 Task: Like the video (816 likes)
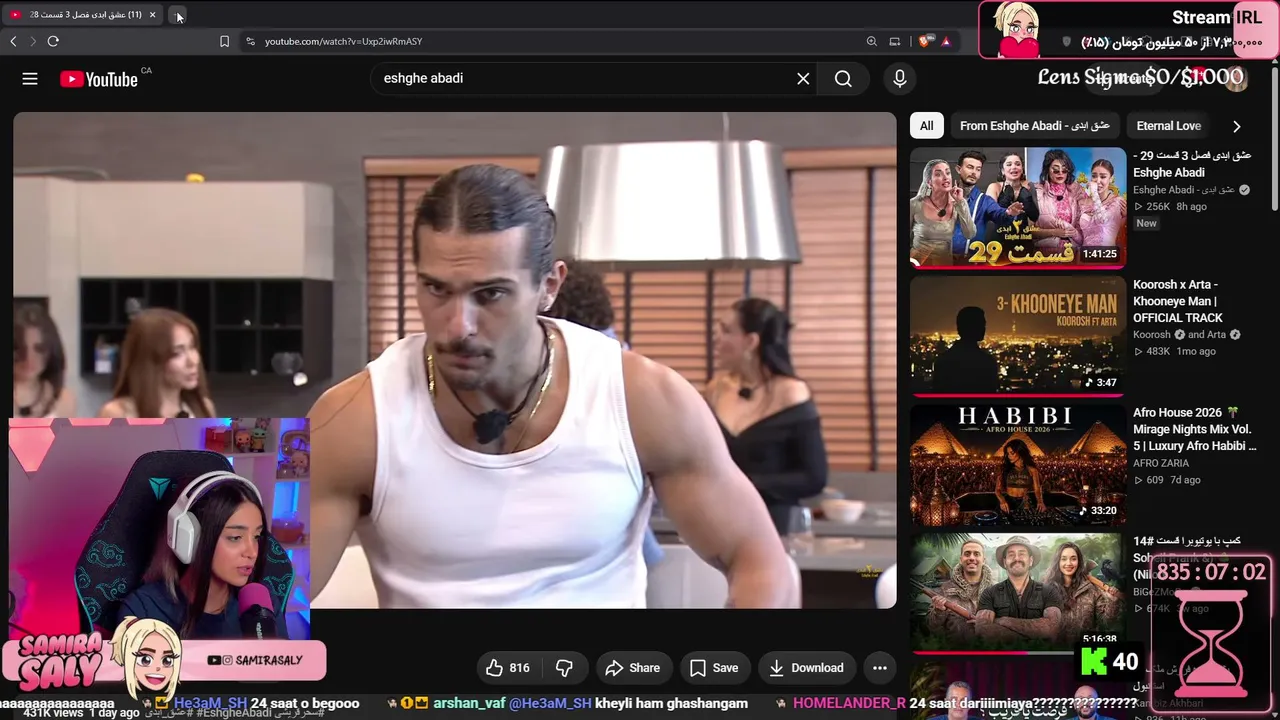point(508,668)
